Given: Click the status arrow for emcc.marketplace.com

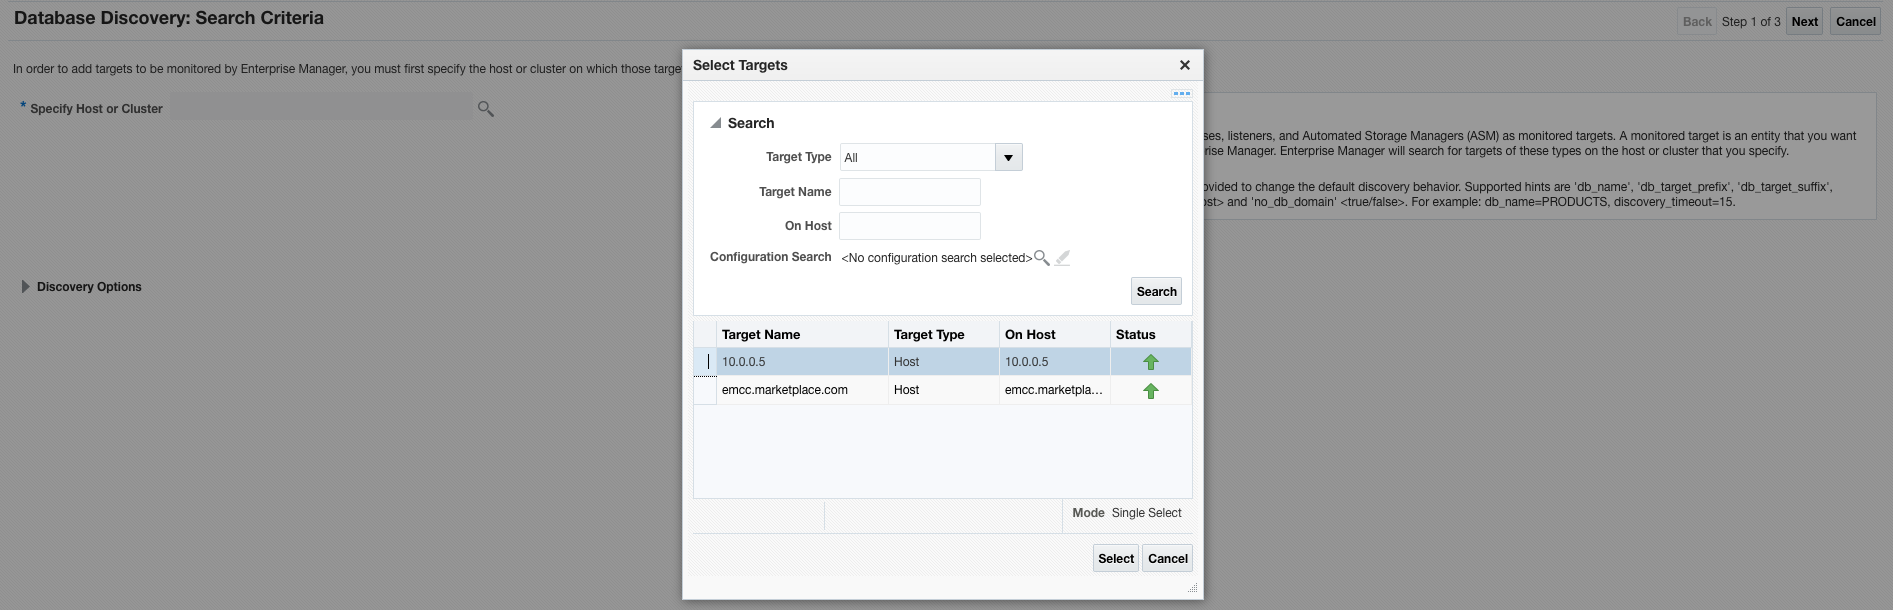Looking at the screenshot, I should [x=1150, y=391].
